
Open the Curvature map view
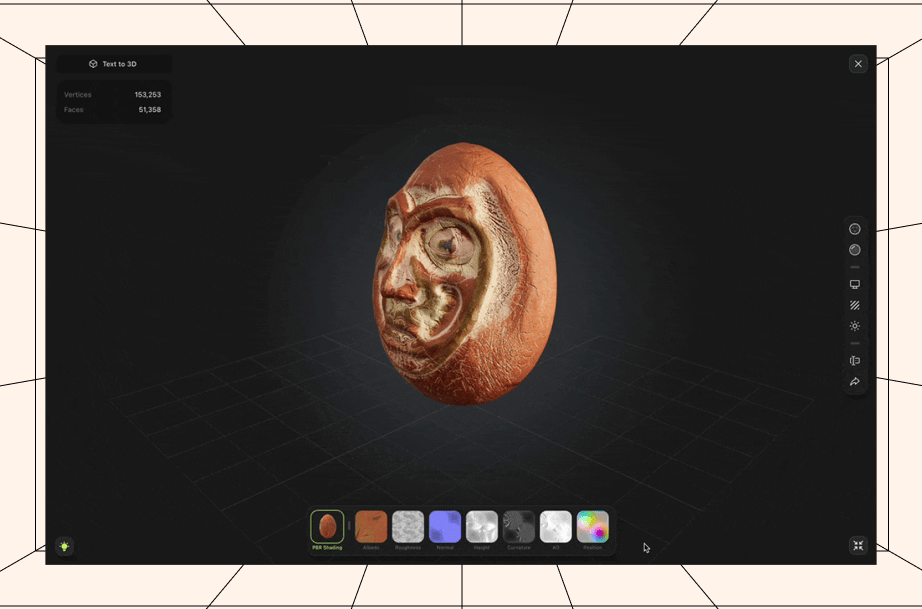point(519,527)
